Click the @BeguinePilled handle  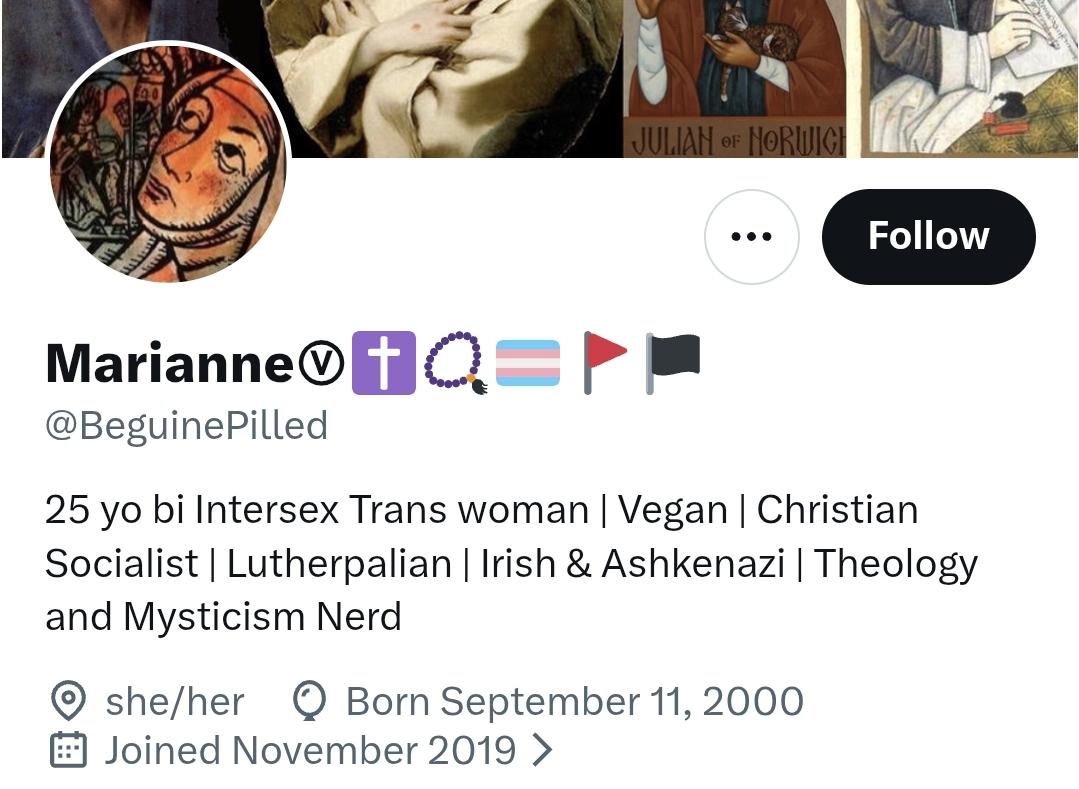pyautogui.click(x=187, y=426)
